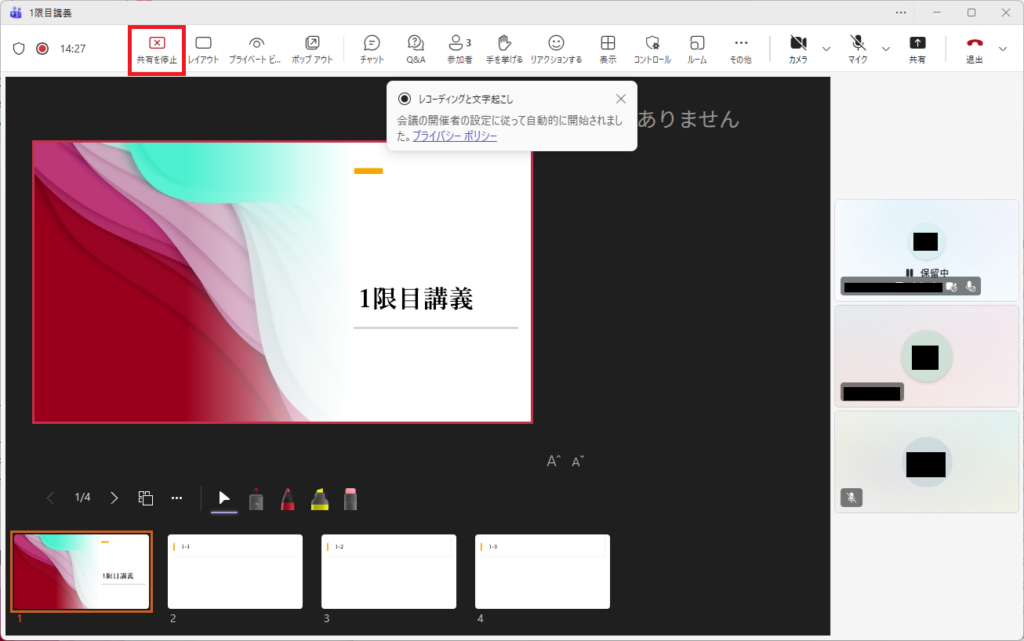Open the rooms (ルーム) icon

click(x=697, y=49)
